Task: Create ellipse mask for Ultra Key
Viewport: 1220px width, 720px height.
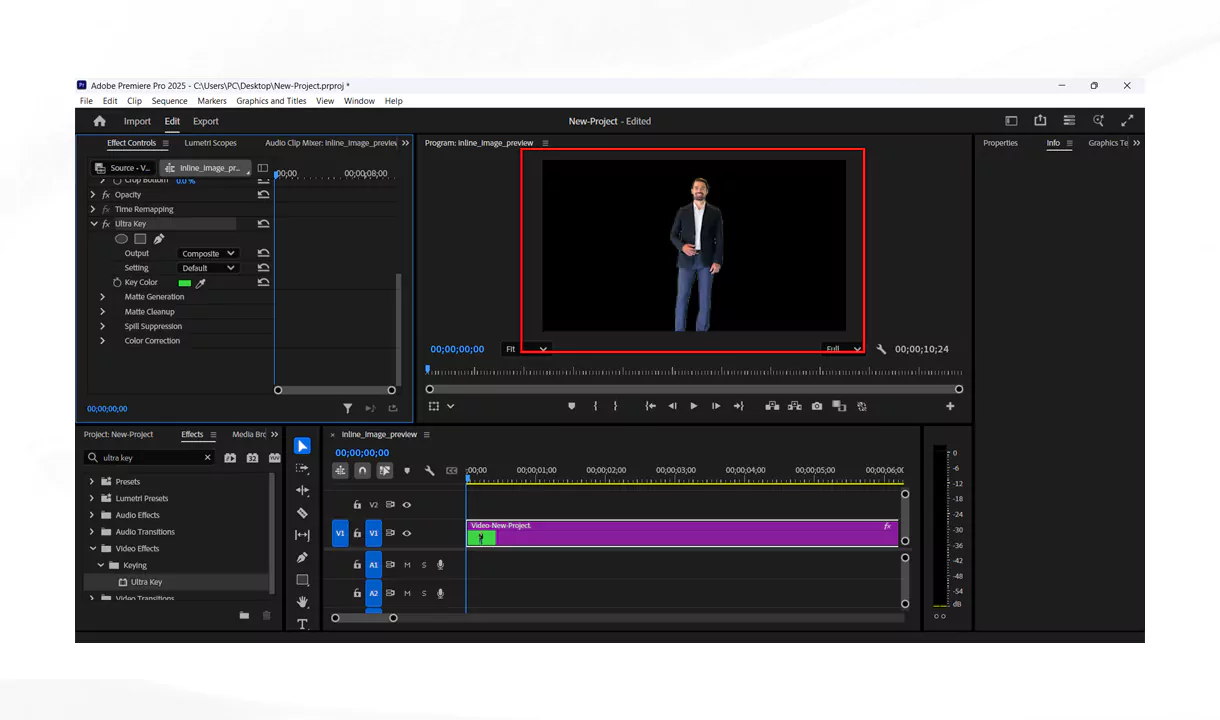Action: [121, 239]
